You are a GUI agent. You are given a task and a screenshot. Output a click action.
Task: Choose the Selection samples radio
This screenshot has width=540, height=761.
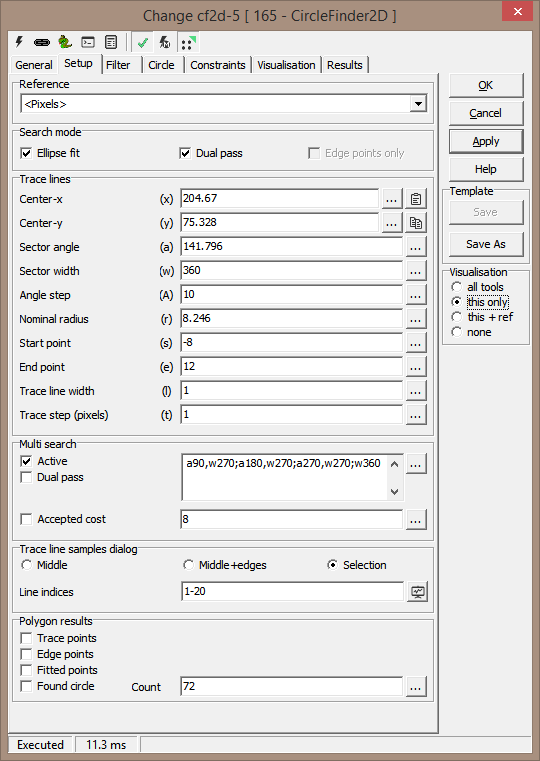(332, 565)
